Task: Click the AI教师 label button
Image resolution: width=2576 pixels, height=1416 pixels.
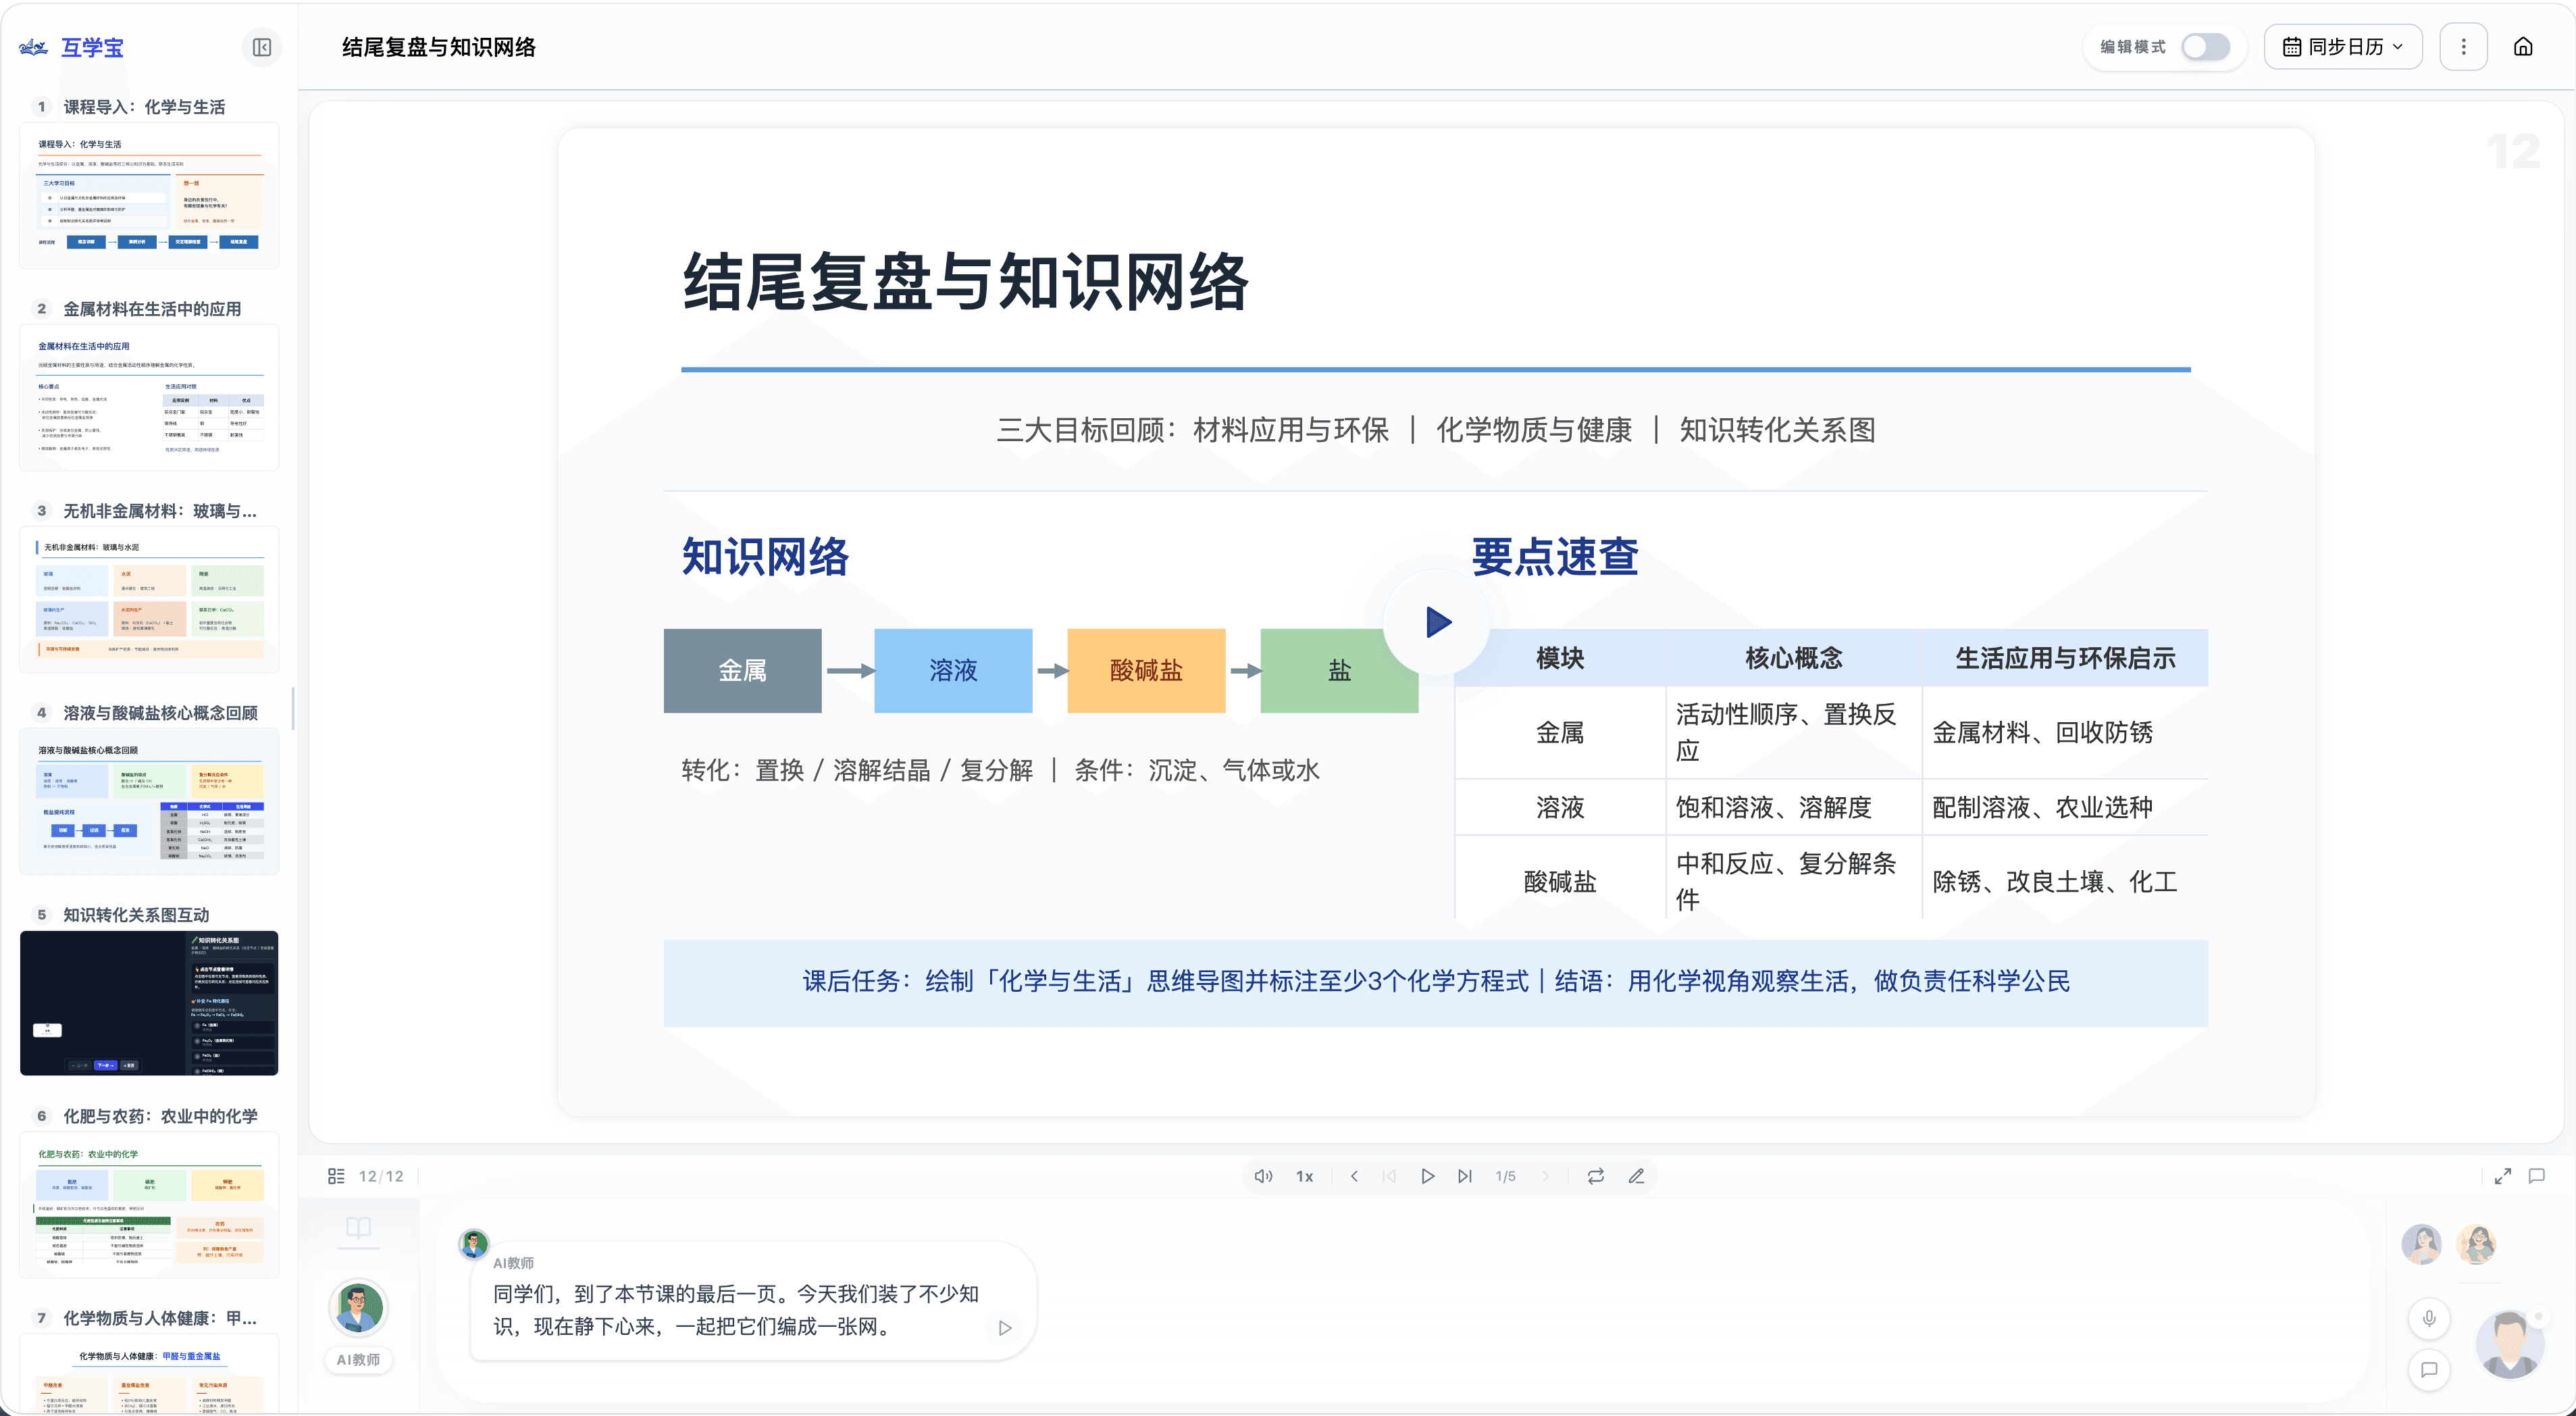Action: point(358,1360)
